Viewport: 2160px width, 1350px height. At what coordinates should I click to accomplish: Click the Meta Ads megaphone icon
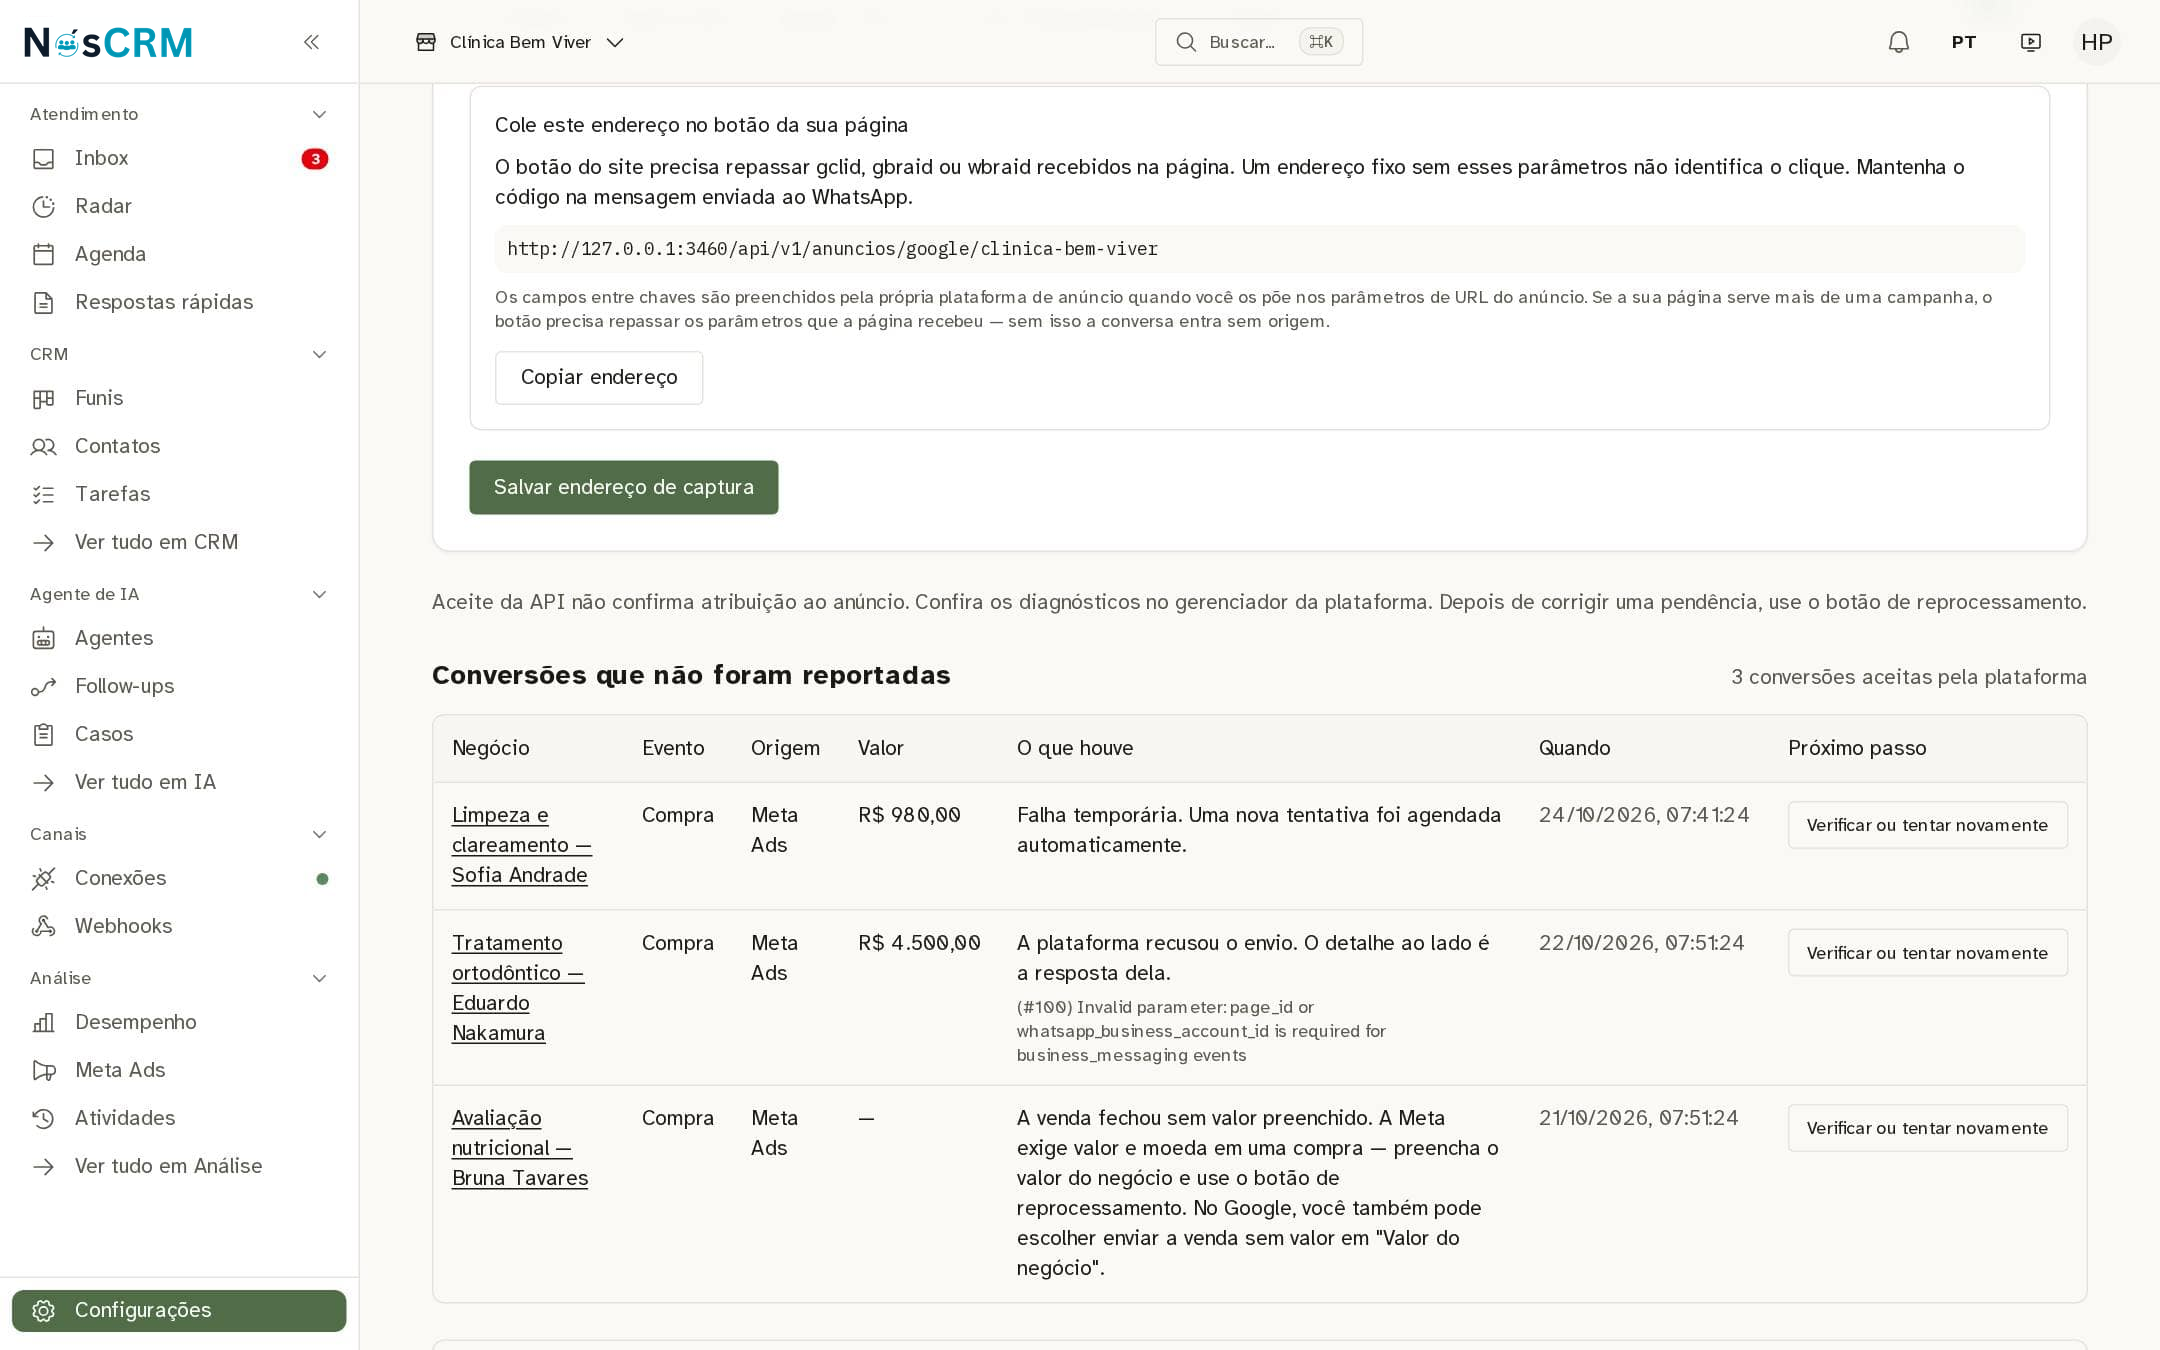pos(43,1070)
